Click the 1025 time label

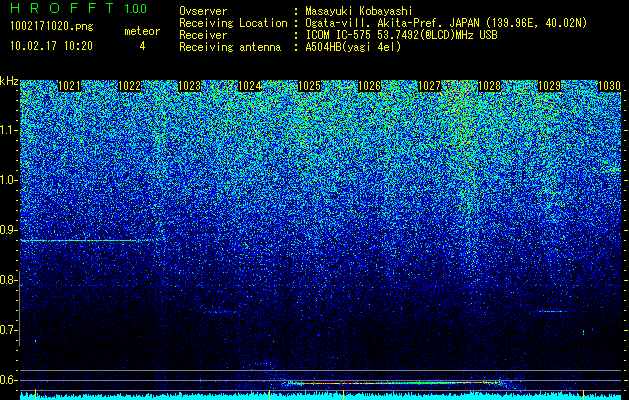pyautogui.click(x=310, y=86)
